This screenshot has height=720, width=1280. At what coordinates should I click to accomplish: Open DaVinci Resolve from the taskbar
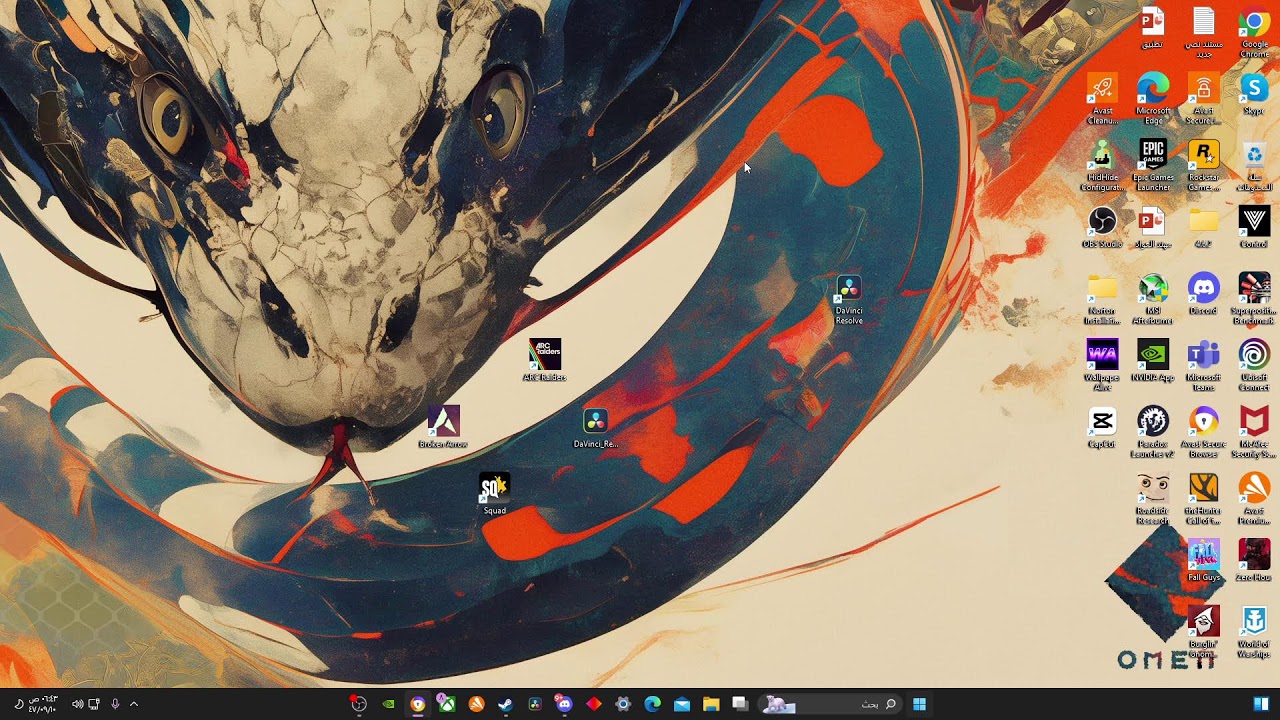point(535,704)
